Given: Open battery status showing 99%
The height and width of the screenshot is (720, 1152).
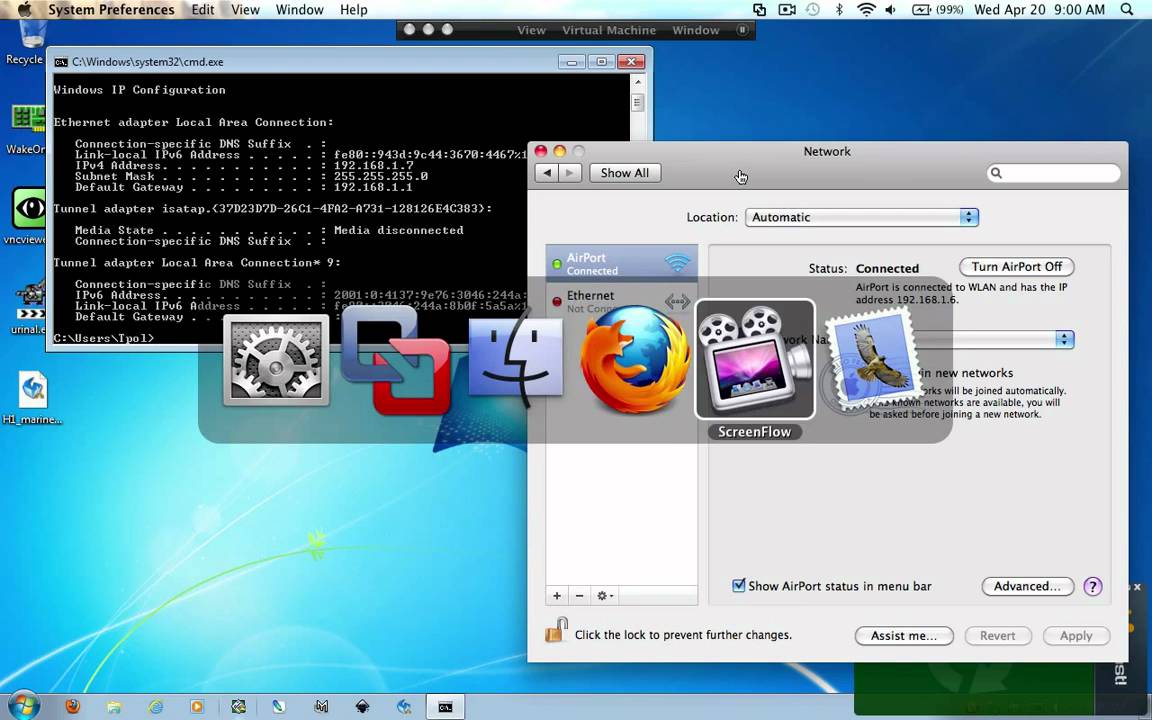Looking at the screenshot, I should click(x=937, y=10).
